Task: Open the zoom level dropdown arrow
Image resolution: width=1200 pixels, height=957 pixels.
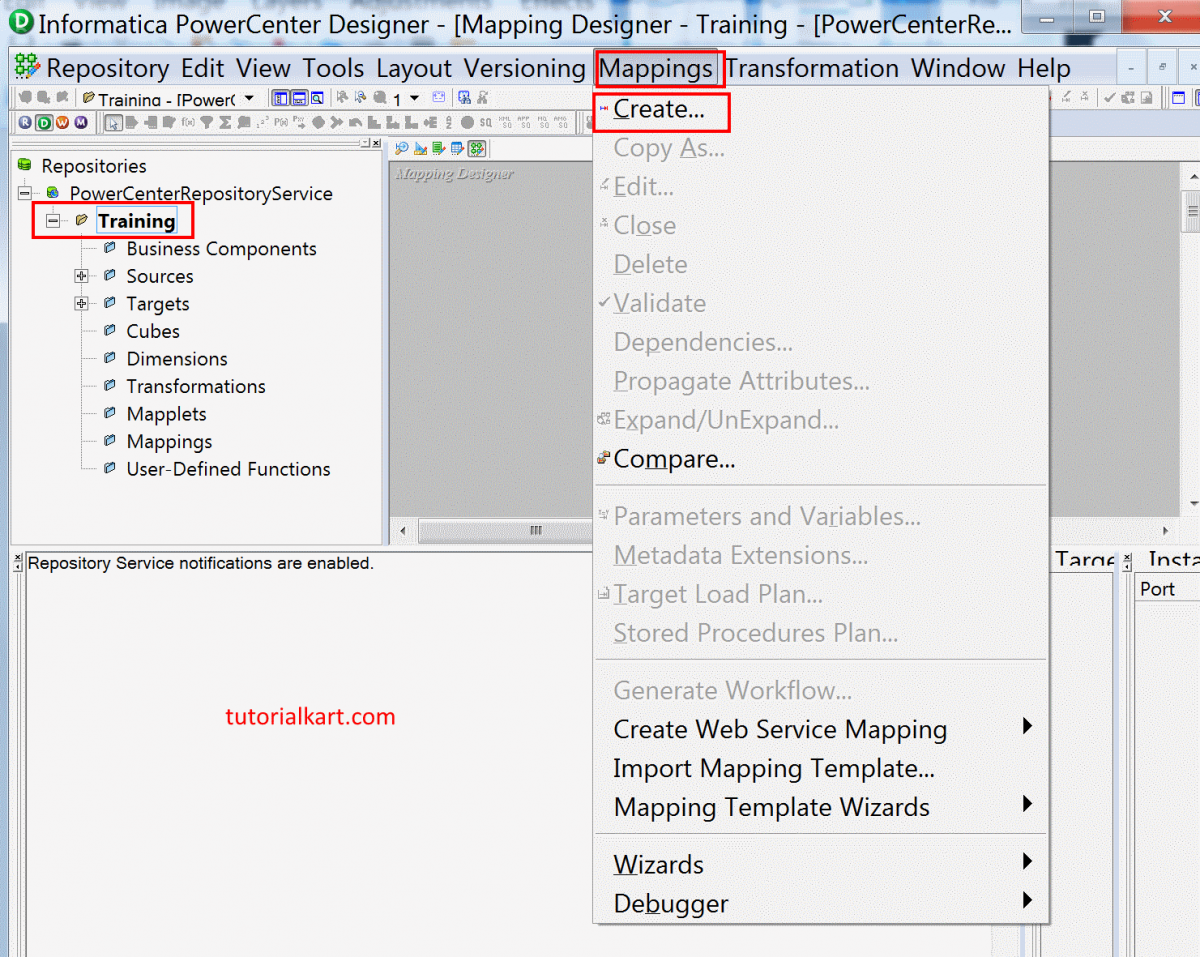Action: click(414, 97)
